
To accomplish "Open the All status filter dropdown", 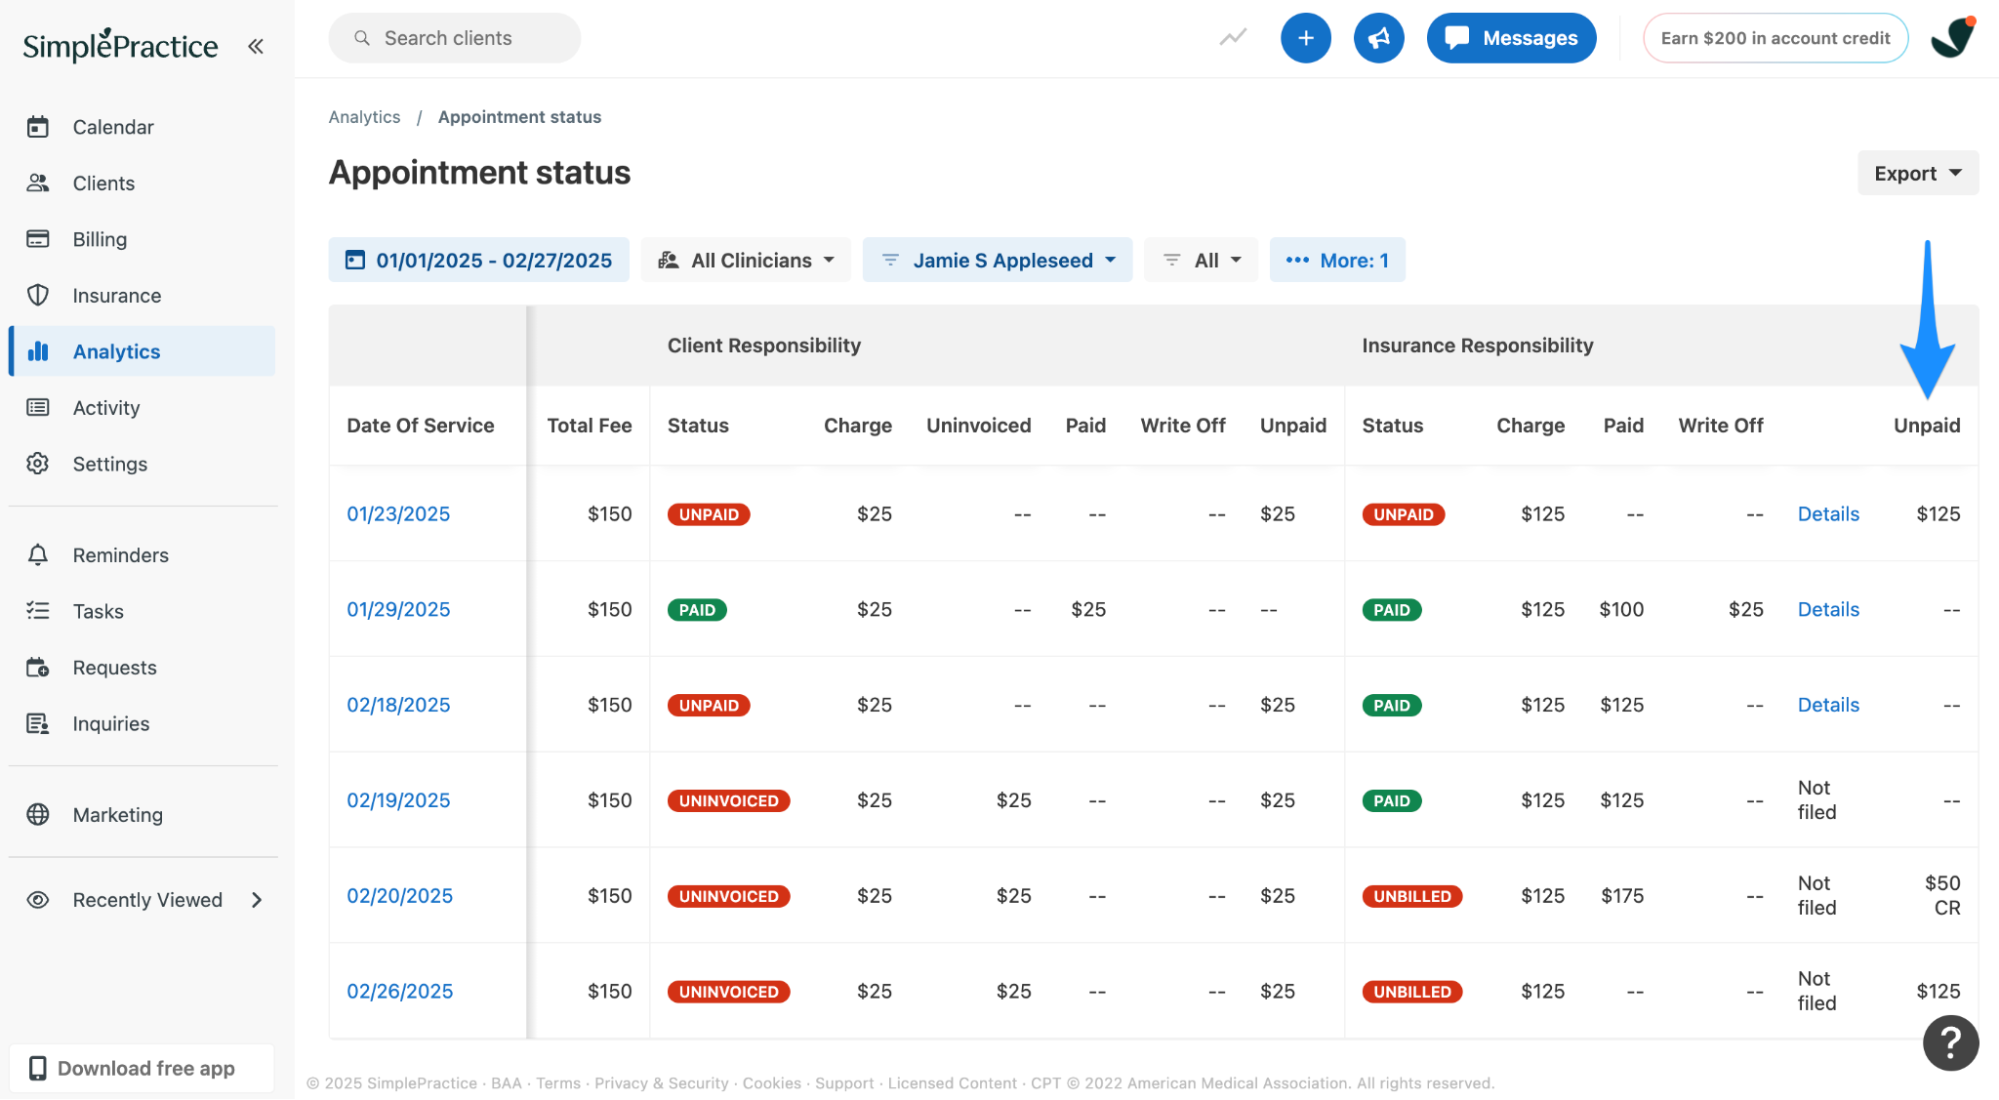I will pos(1201,260).
